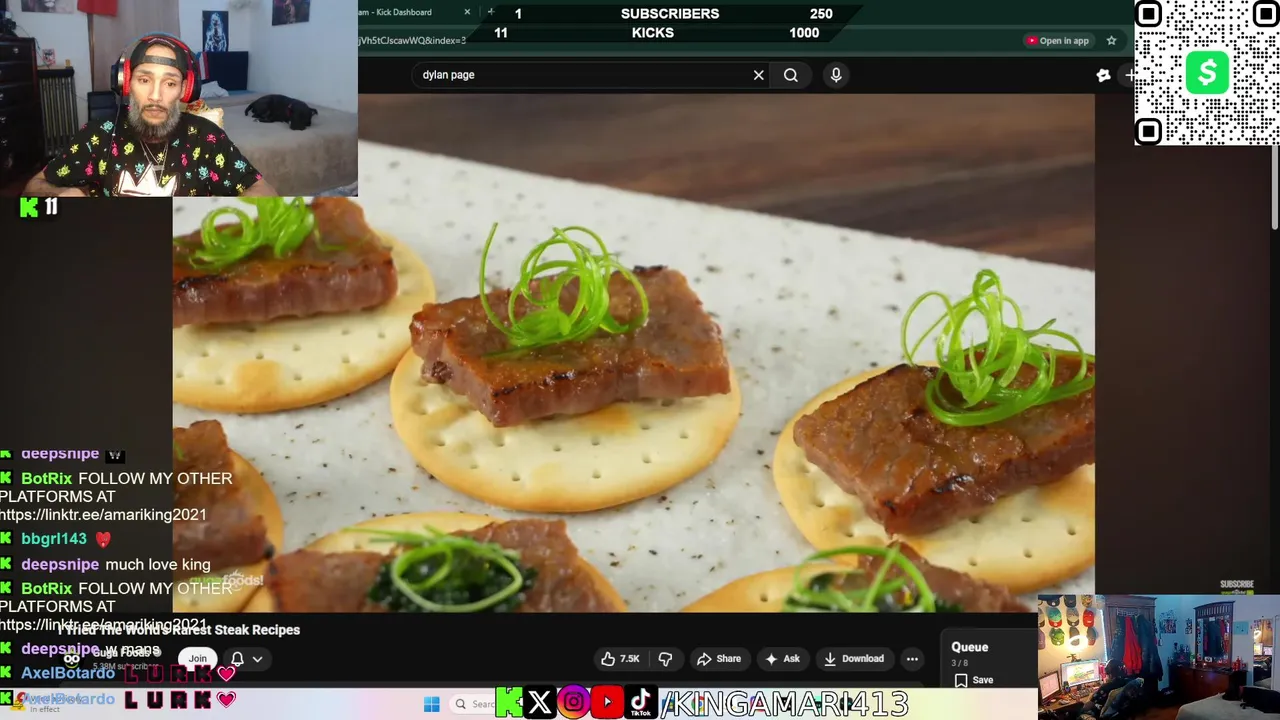This screenshot has width=1280, height=720.
Task: Open the Ask assistant for this video
Action: 782,659
